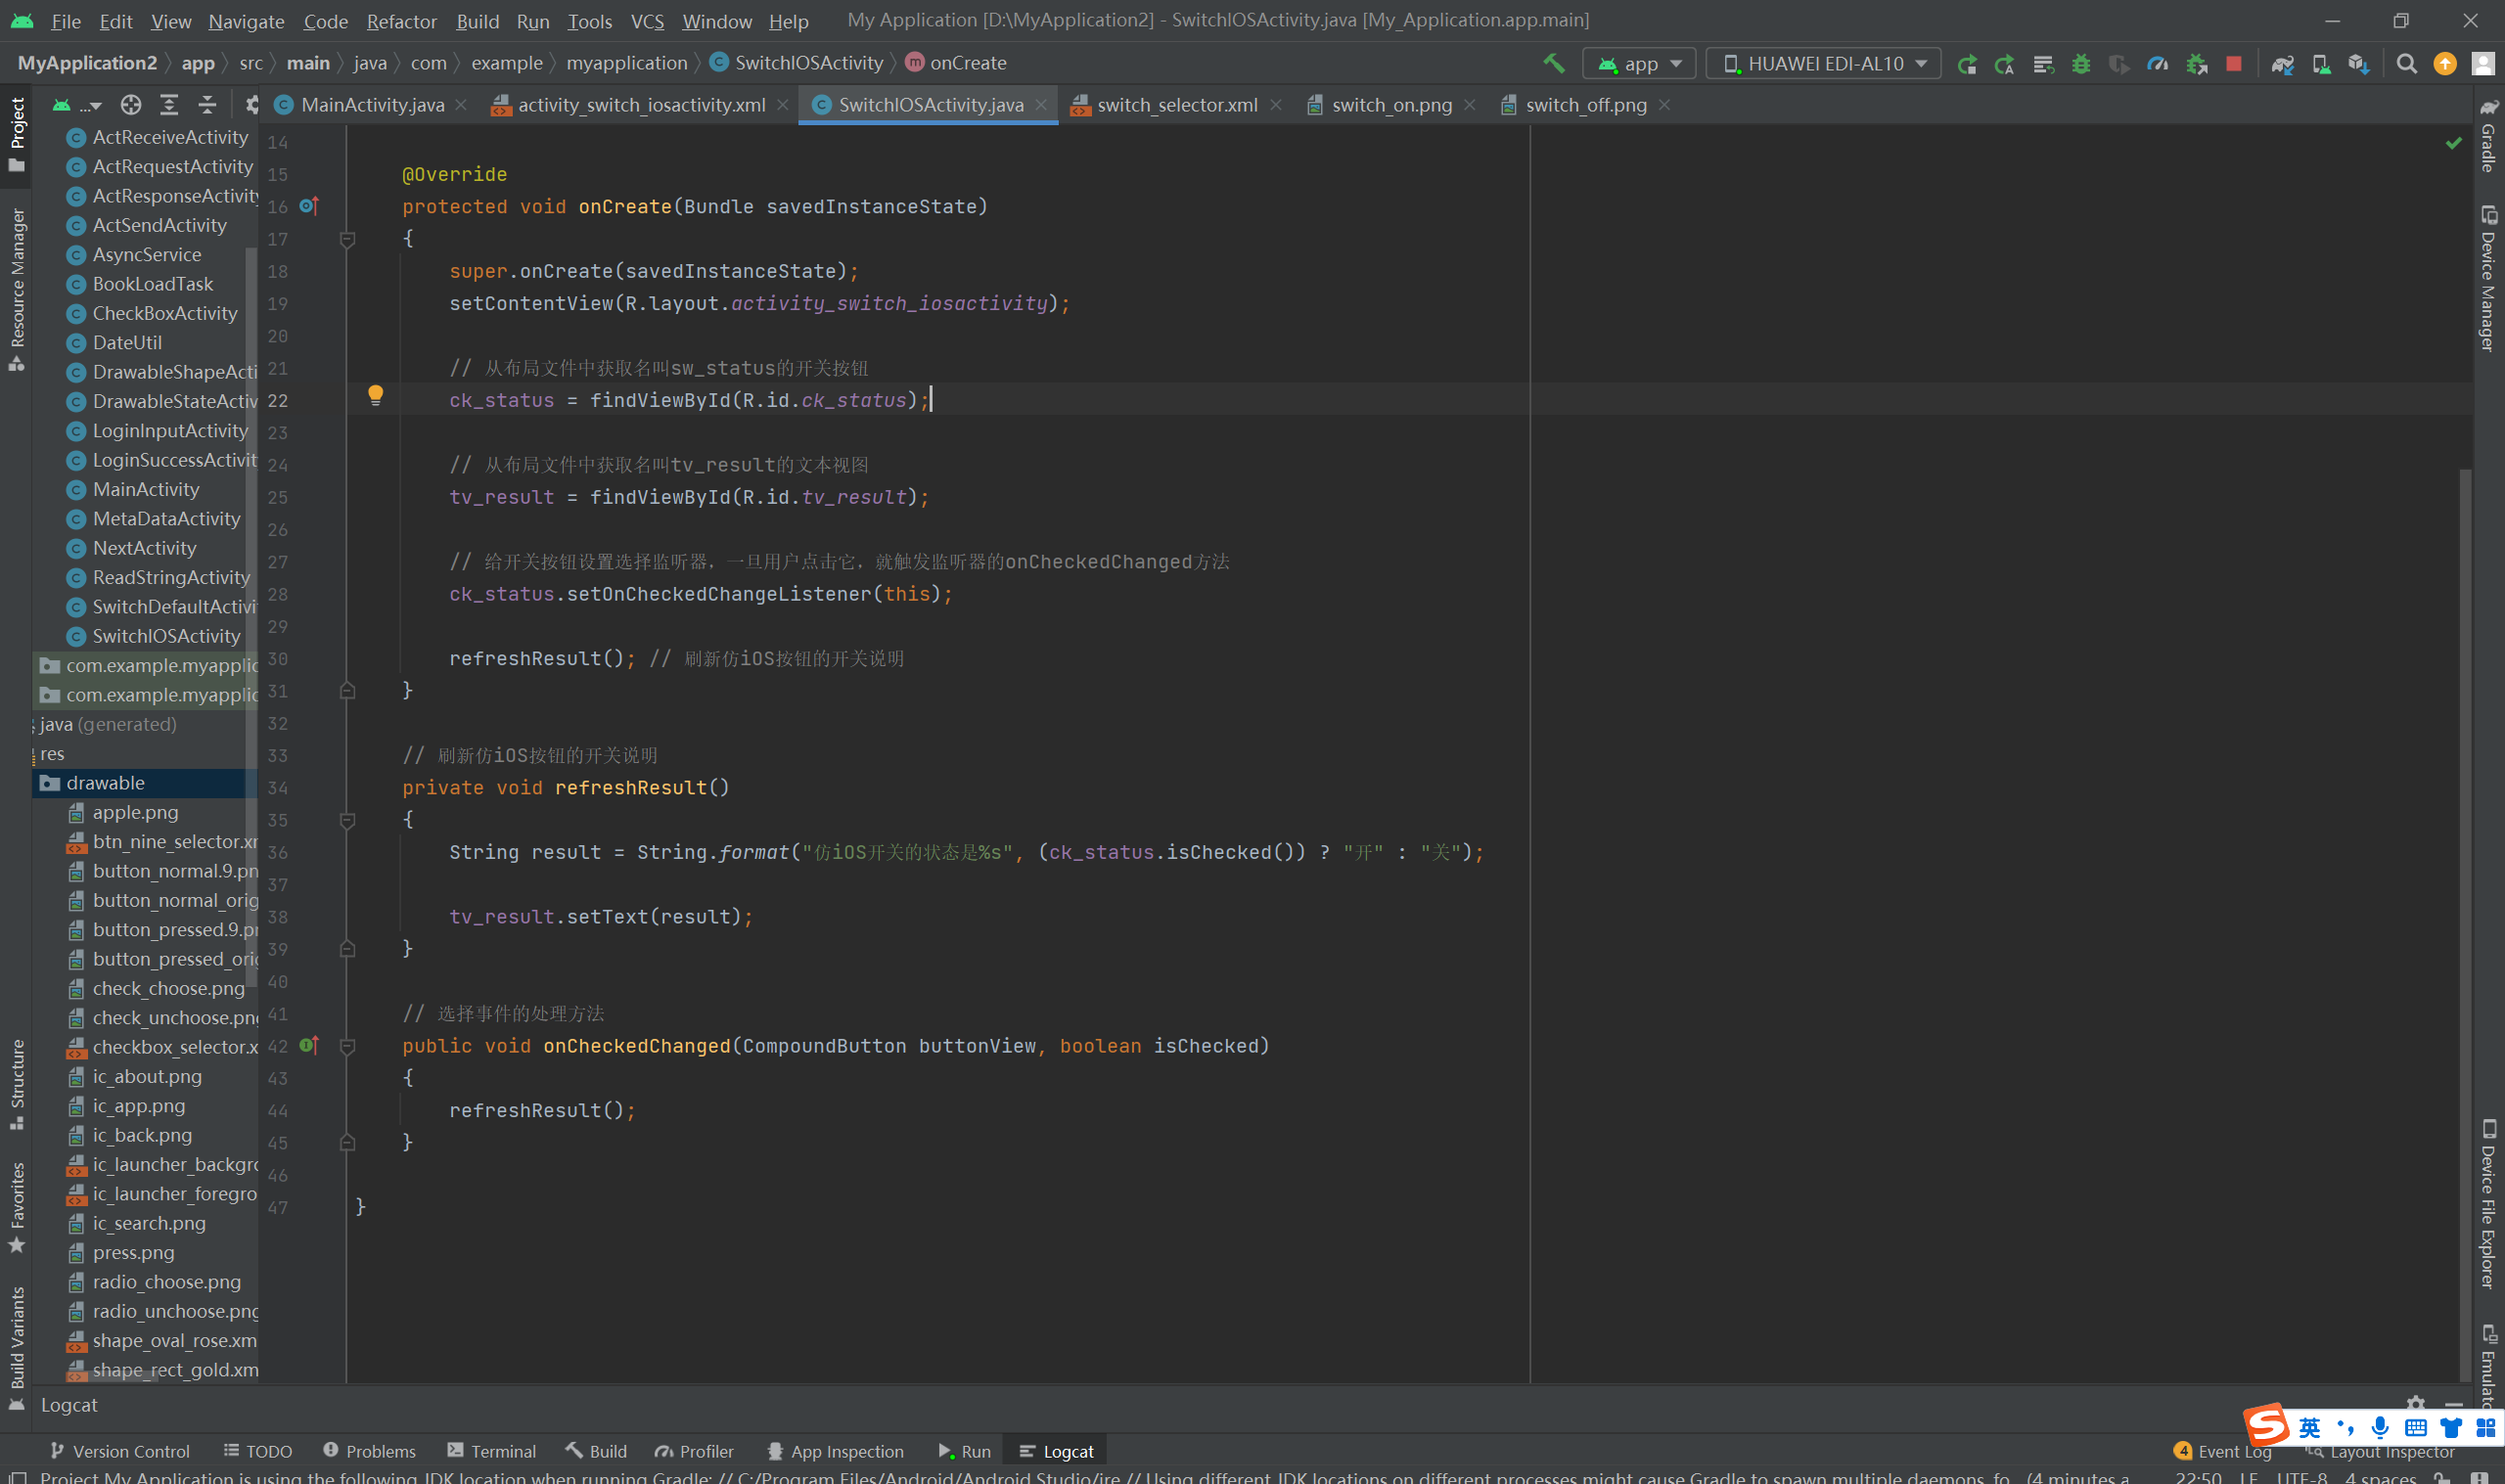
Task: Click the Make Project hammer icon
Action: coord(1553,63)
